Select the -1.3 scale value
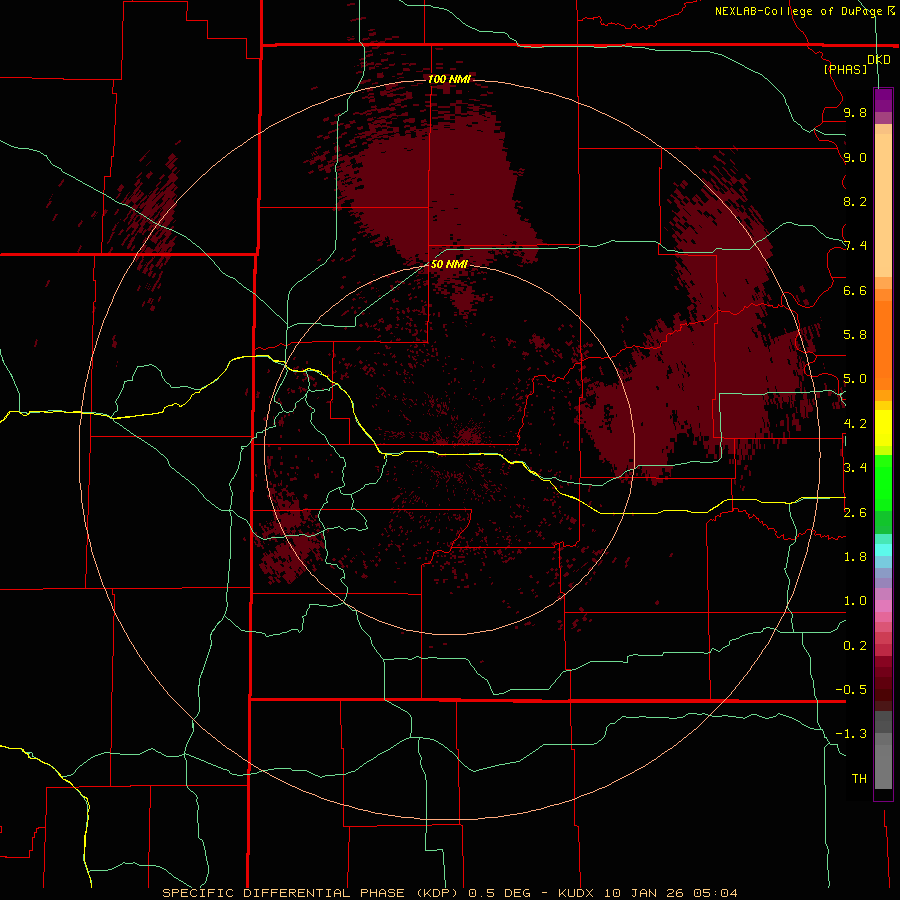This screenshot has width=900, height=900. 851,734
